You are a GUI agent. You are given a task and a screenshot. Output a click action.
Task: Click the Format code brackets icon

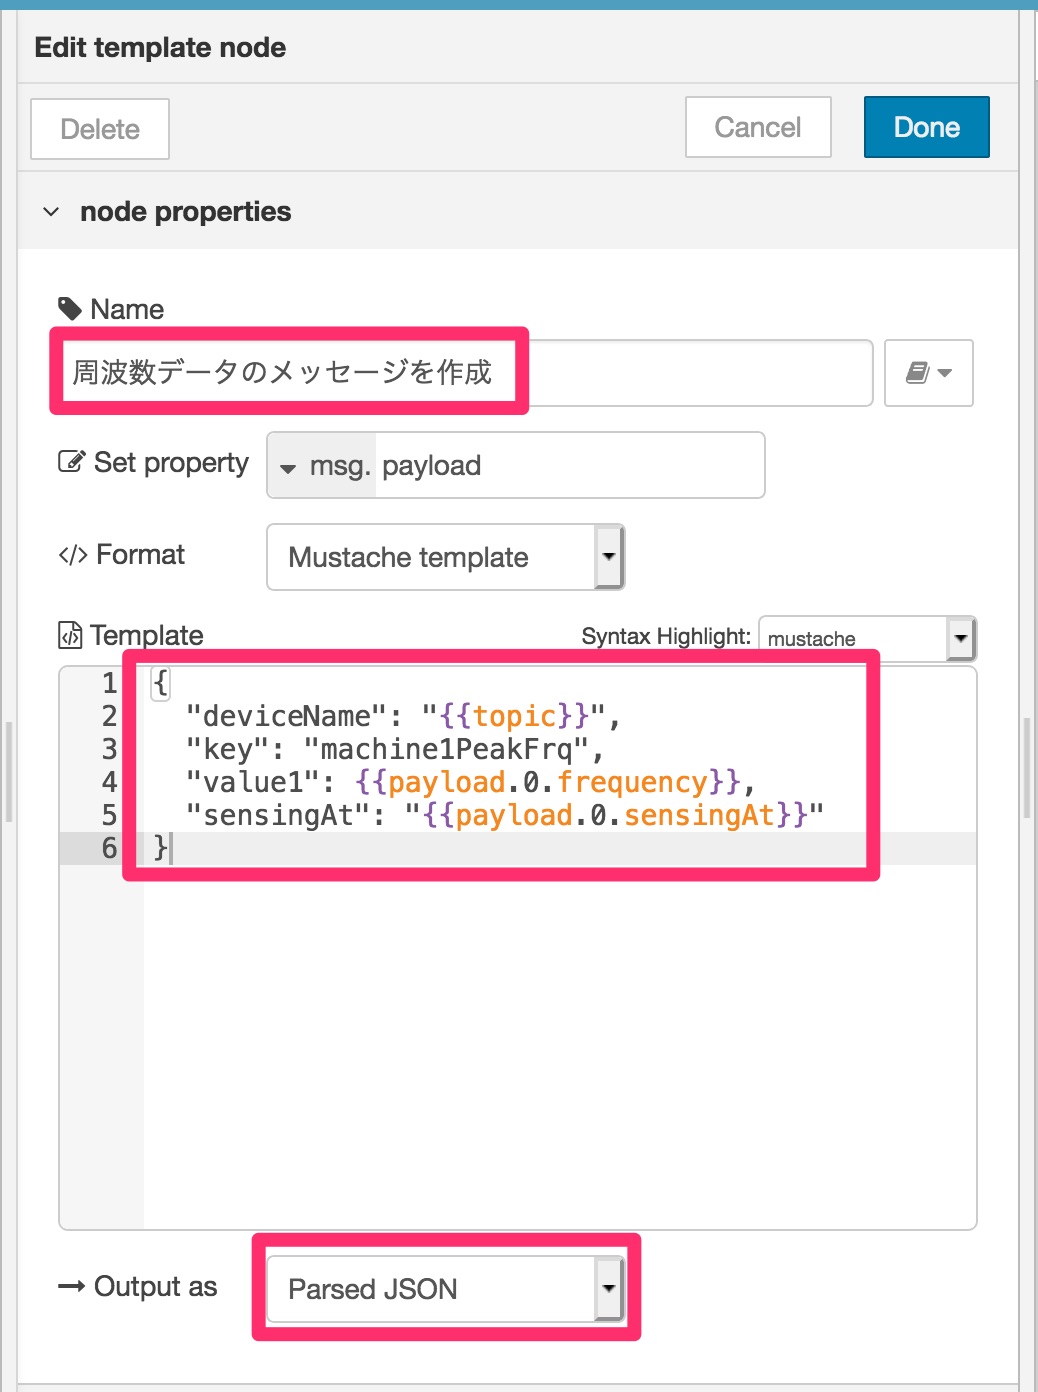pos(73,555)
